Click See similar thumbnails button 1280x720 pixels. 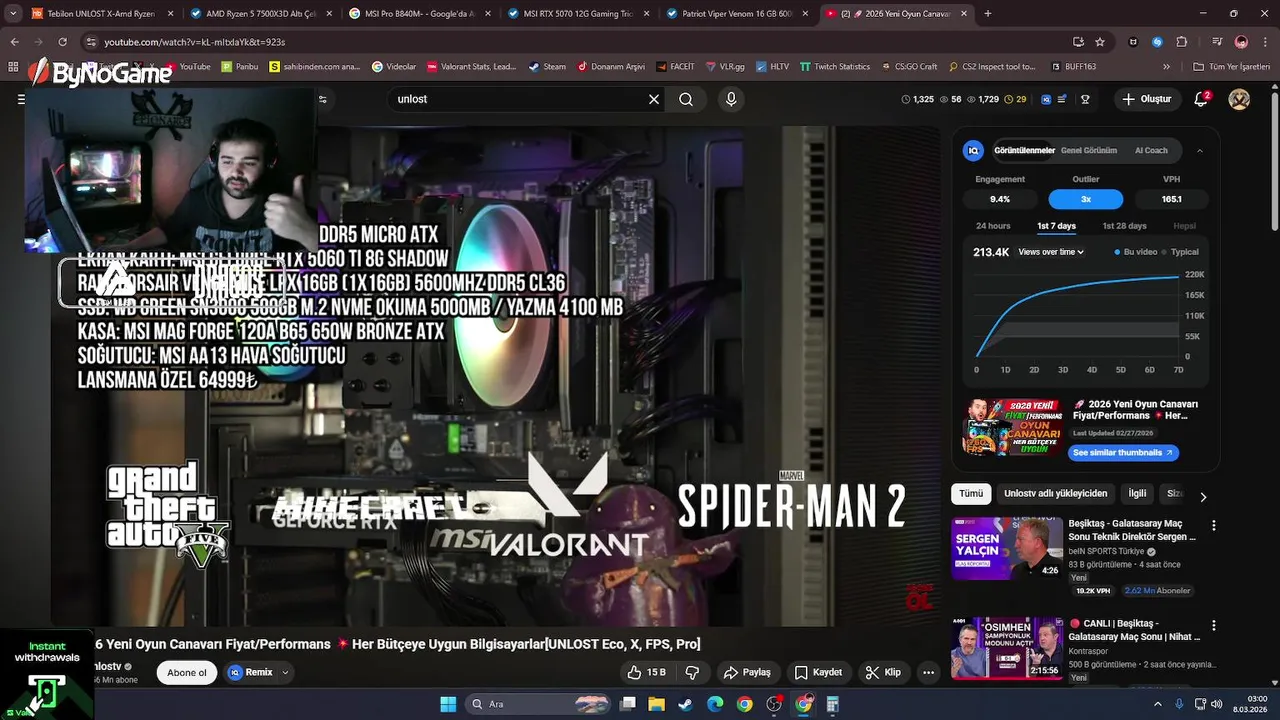(1122, 453)
